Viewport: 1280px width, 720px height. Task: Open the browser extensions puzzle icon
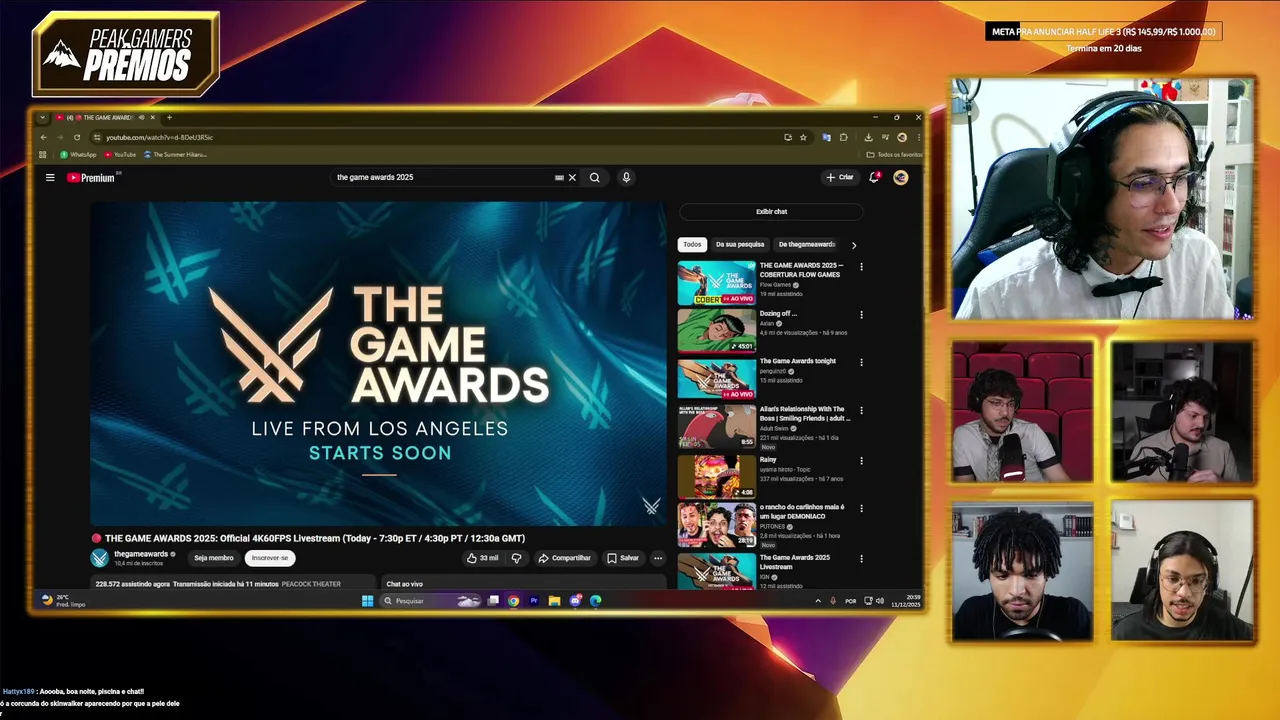click(x=843, y=137)
